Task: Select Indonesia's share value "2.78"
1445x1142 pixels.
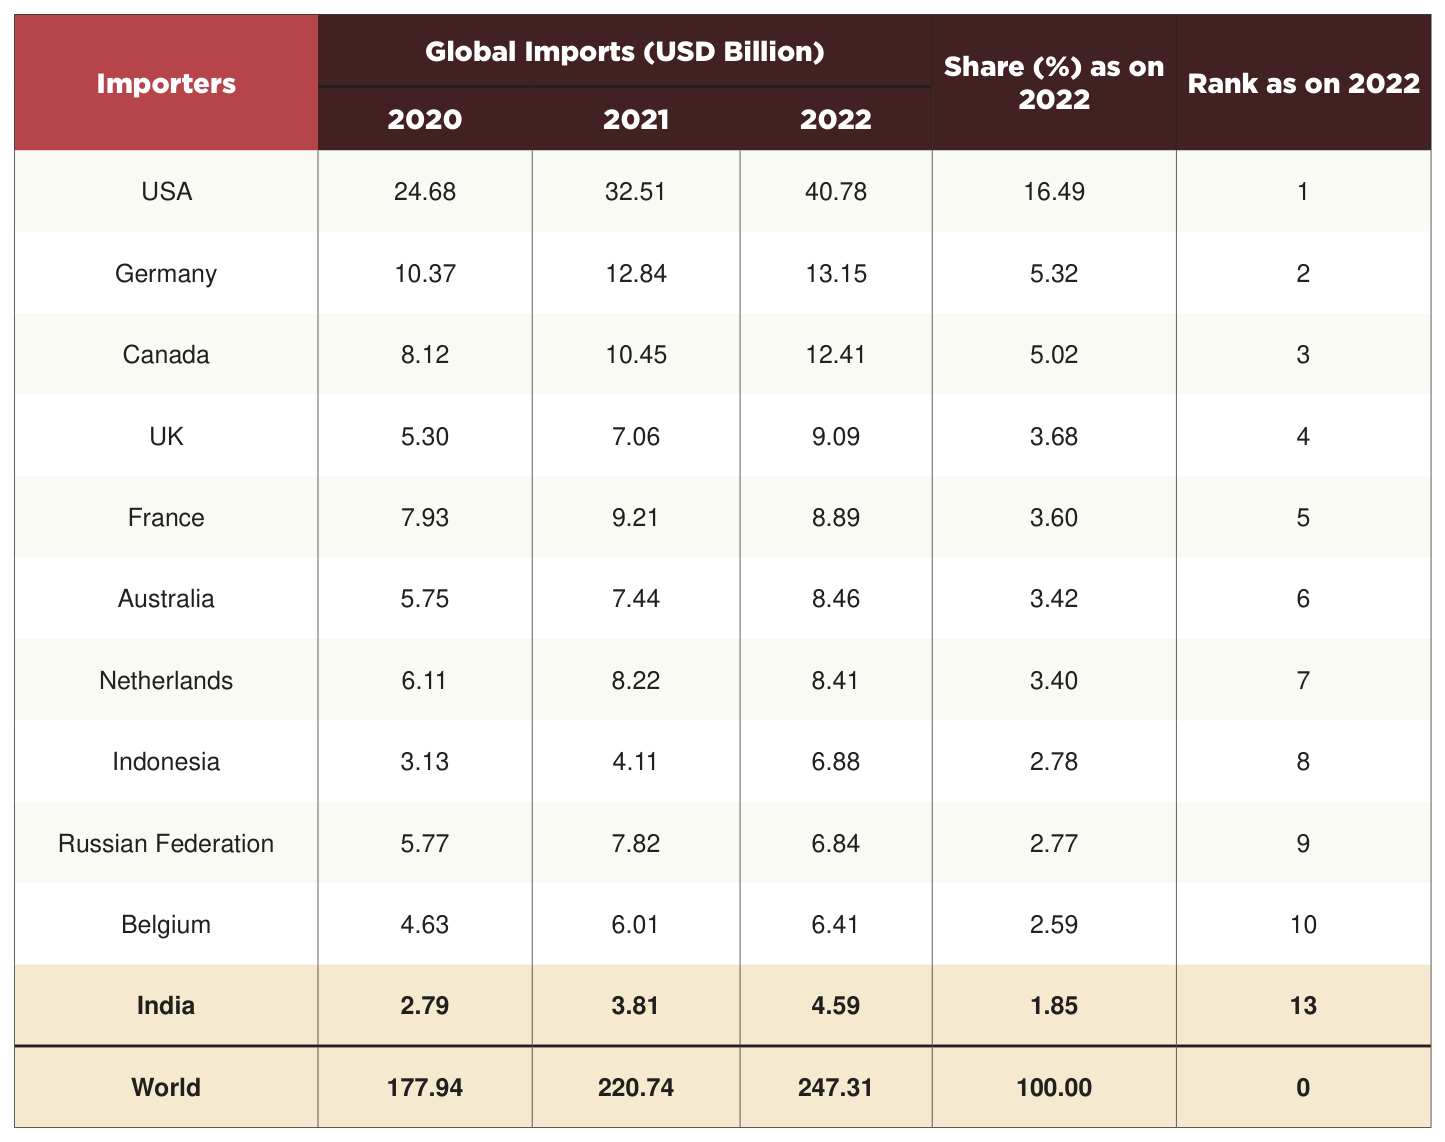Action: (x=1054, y=761)
